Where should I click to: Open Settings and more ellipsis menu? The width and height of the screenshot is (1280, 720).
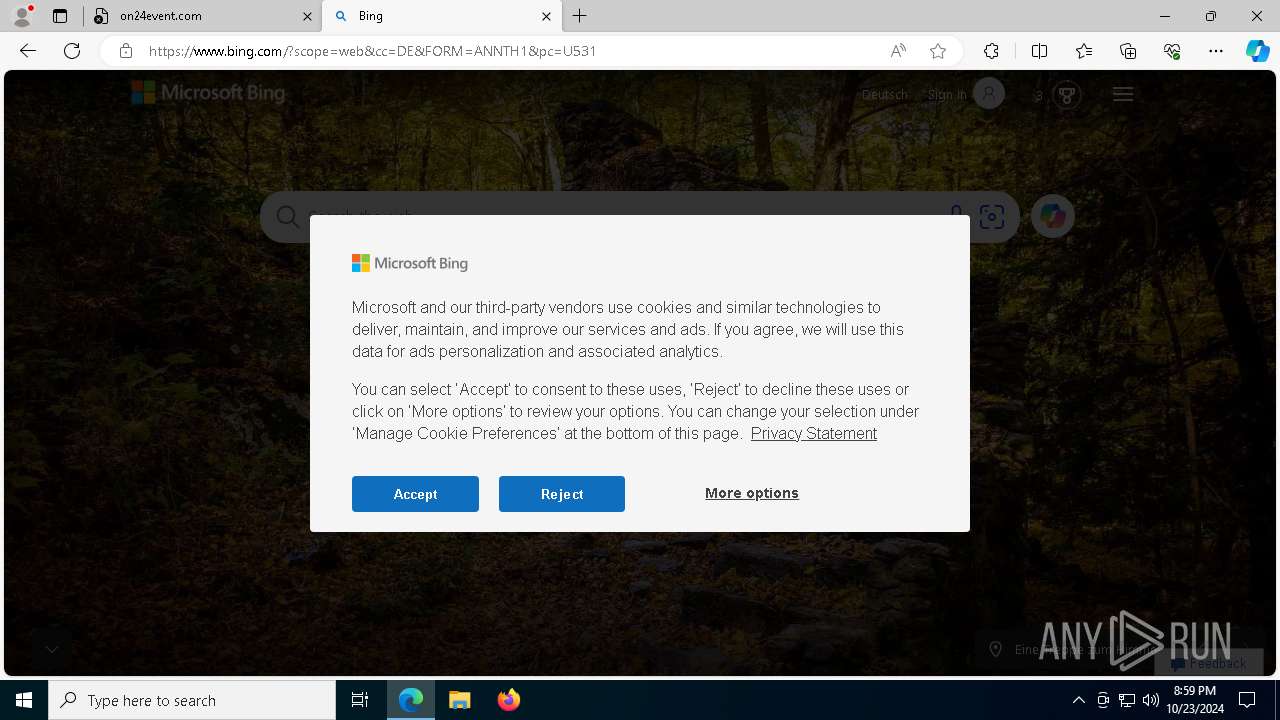tap(1216, 51)
